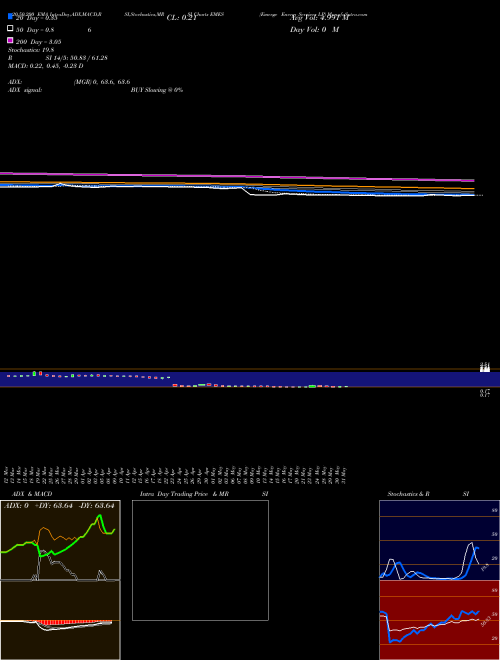This screenshot has height=660, width=500.
Task: Click the ADX: 0 +DY: 63.64 readout
Action: pos(59,505)
